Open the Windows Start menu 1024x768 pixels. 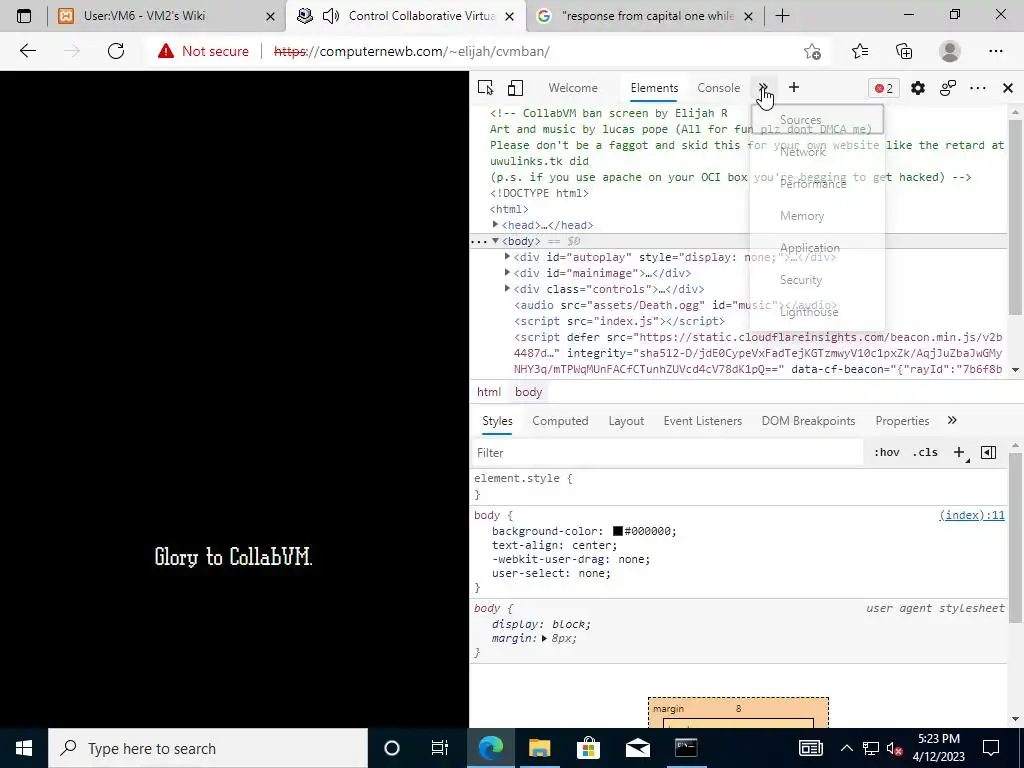[x=24, y=748]
